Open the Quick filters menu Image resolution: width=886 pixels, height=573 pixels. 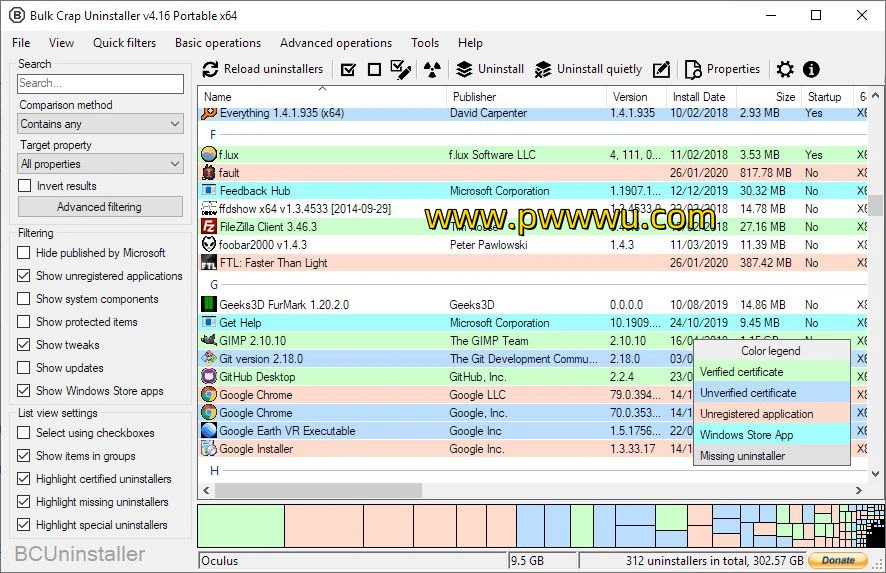(x=124, y=43)
